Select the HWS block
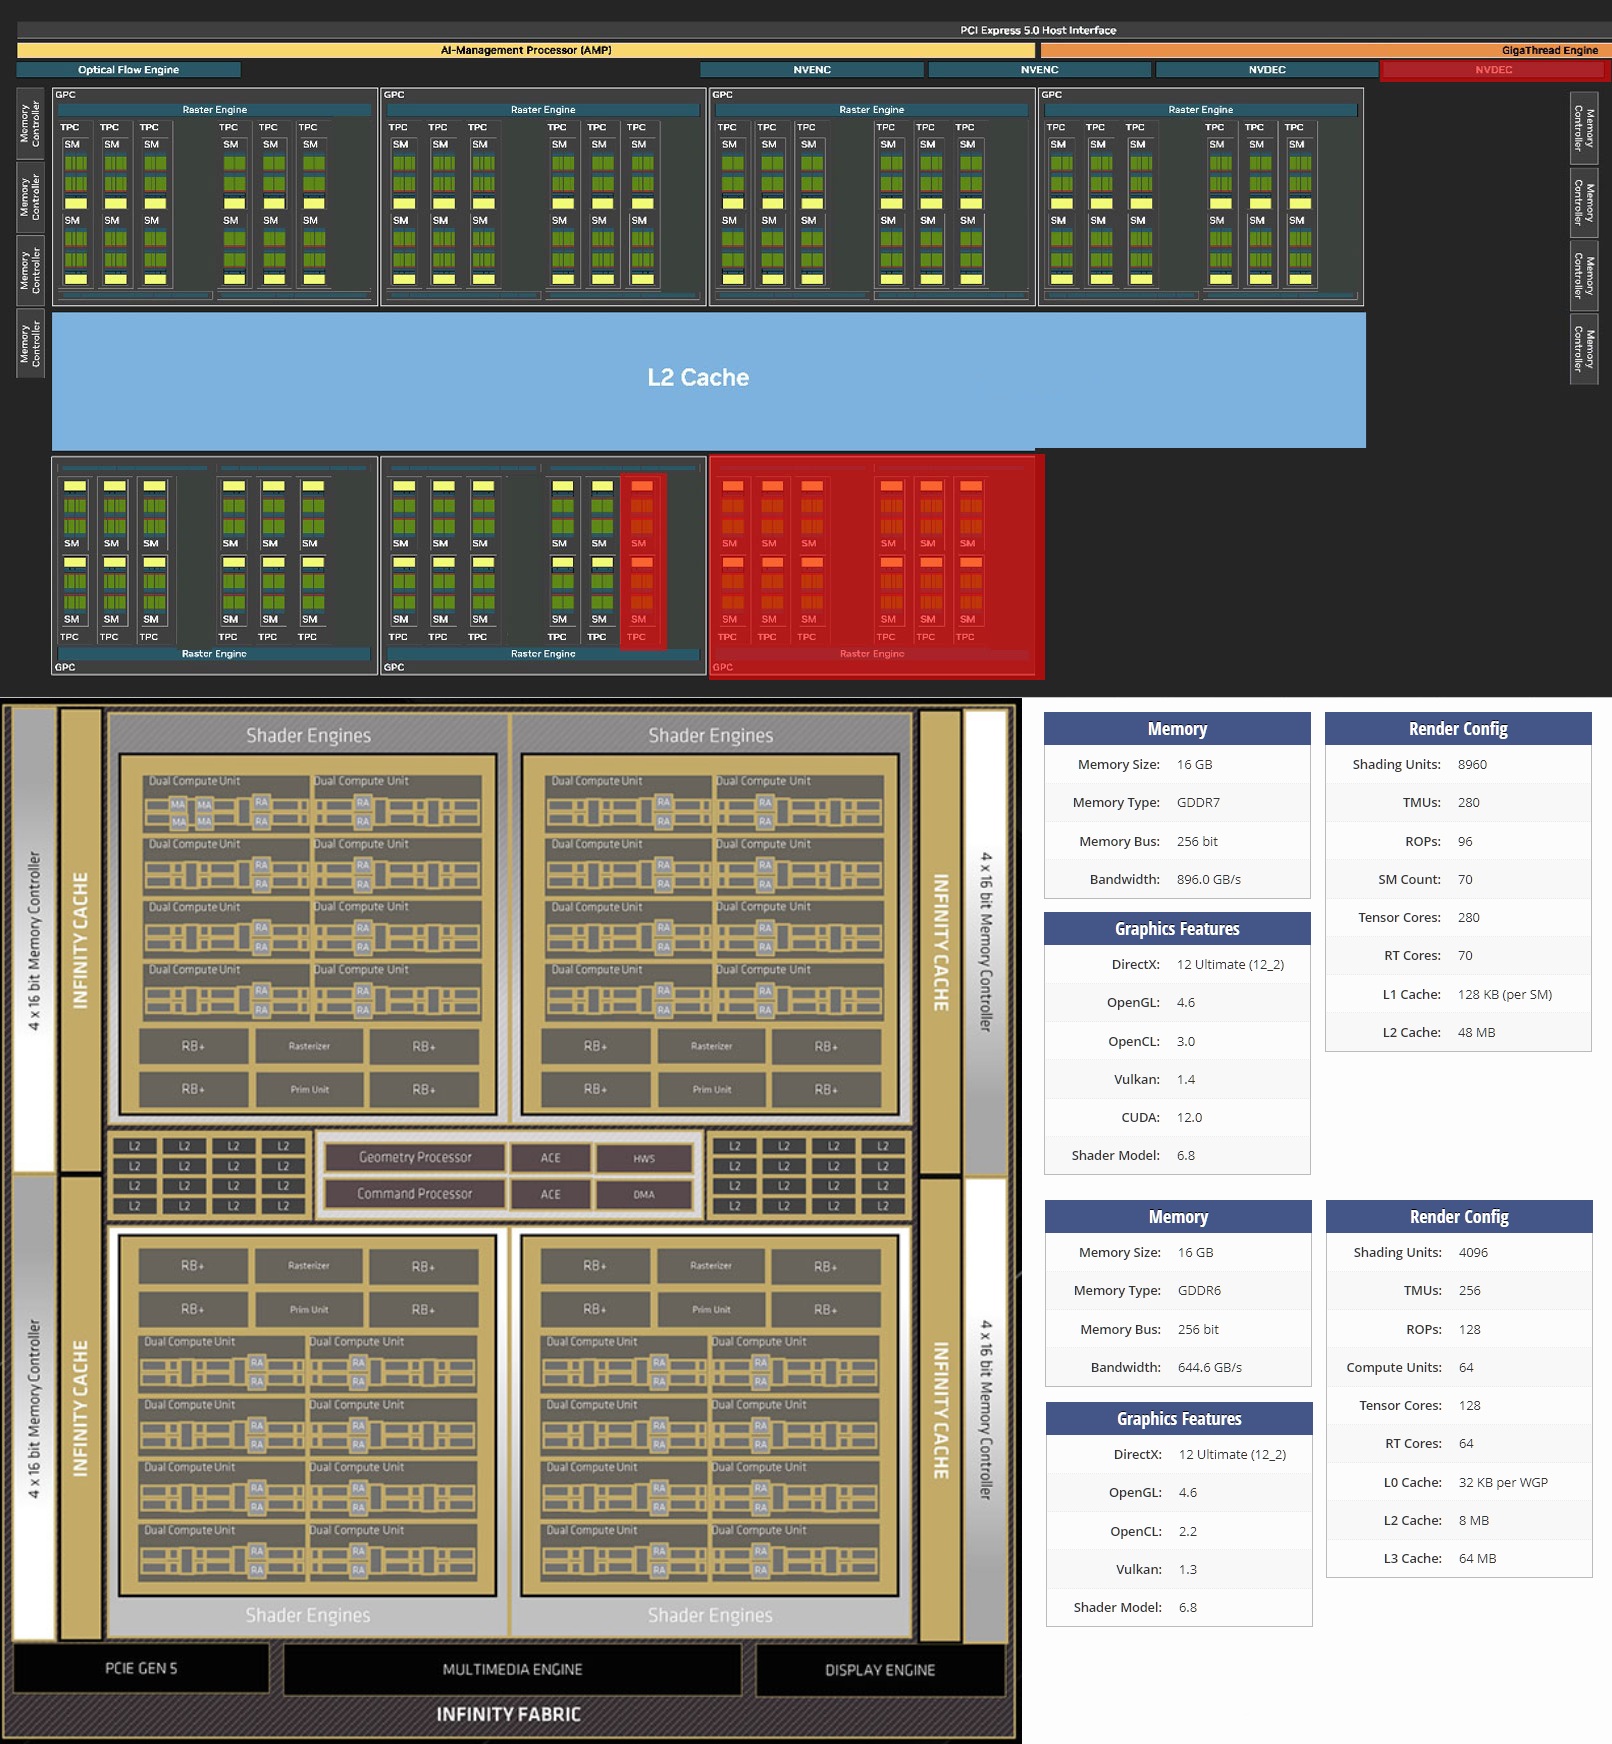This screenshot has width=1612, height=1744. [644, 1158]
